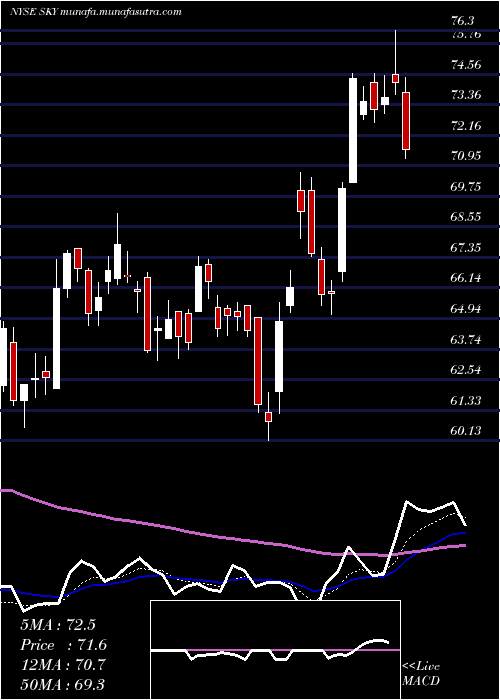Viewport: 500px width, 700px height.
Task: Select the 68.55 price level label
Action: pos(466,217)
